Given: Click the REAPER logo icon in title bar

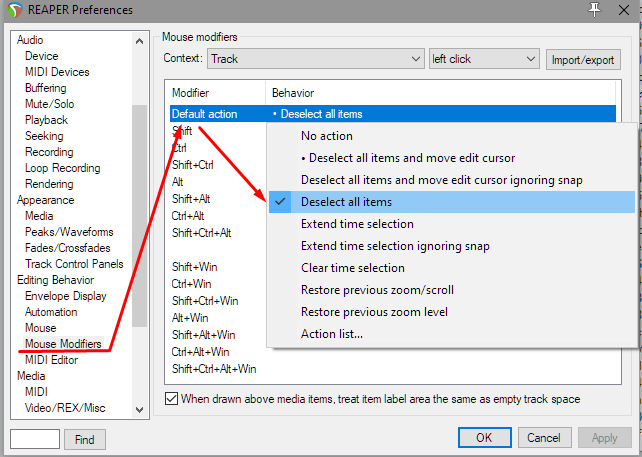Looking at the screenshot, I should pyautogui.click(x=15, y=10).
